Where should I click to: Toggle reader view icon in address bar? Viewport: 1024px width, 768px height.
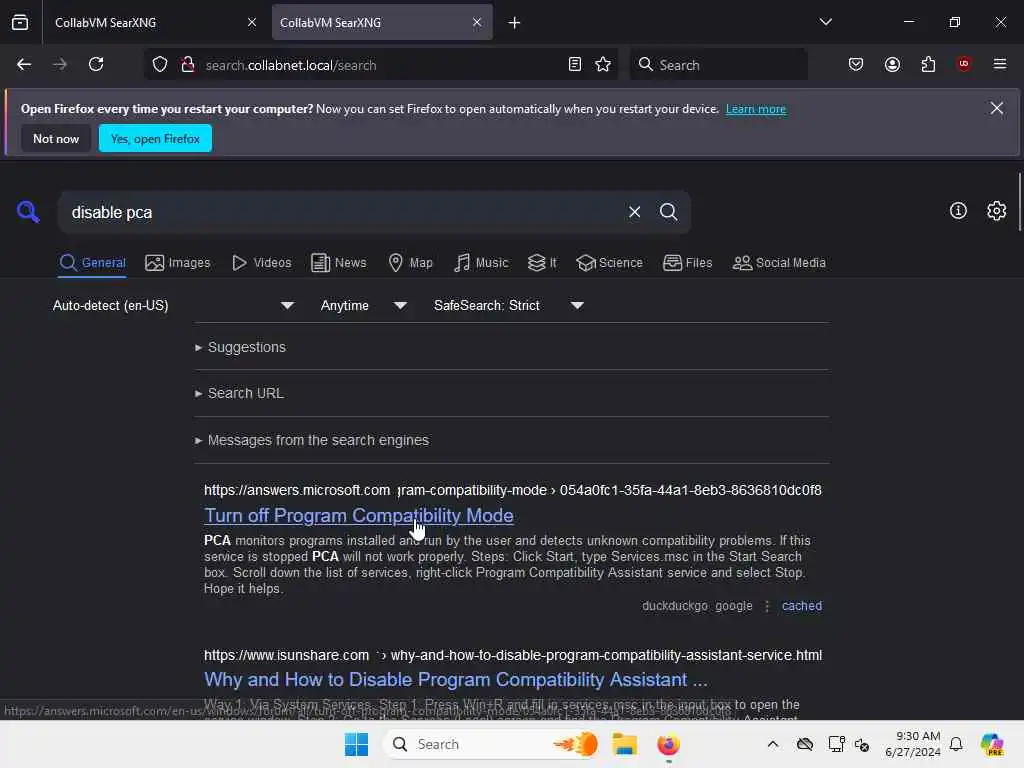pyautogui.click(x=575, y=65)
